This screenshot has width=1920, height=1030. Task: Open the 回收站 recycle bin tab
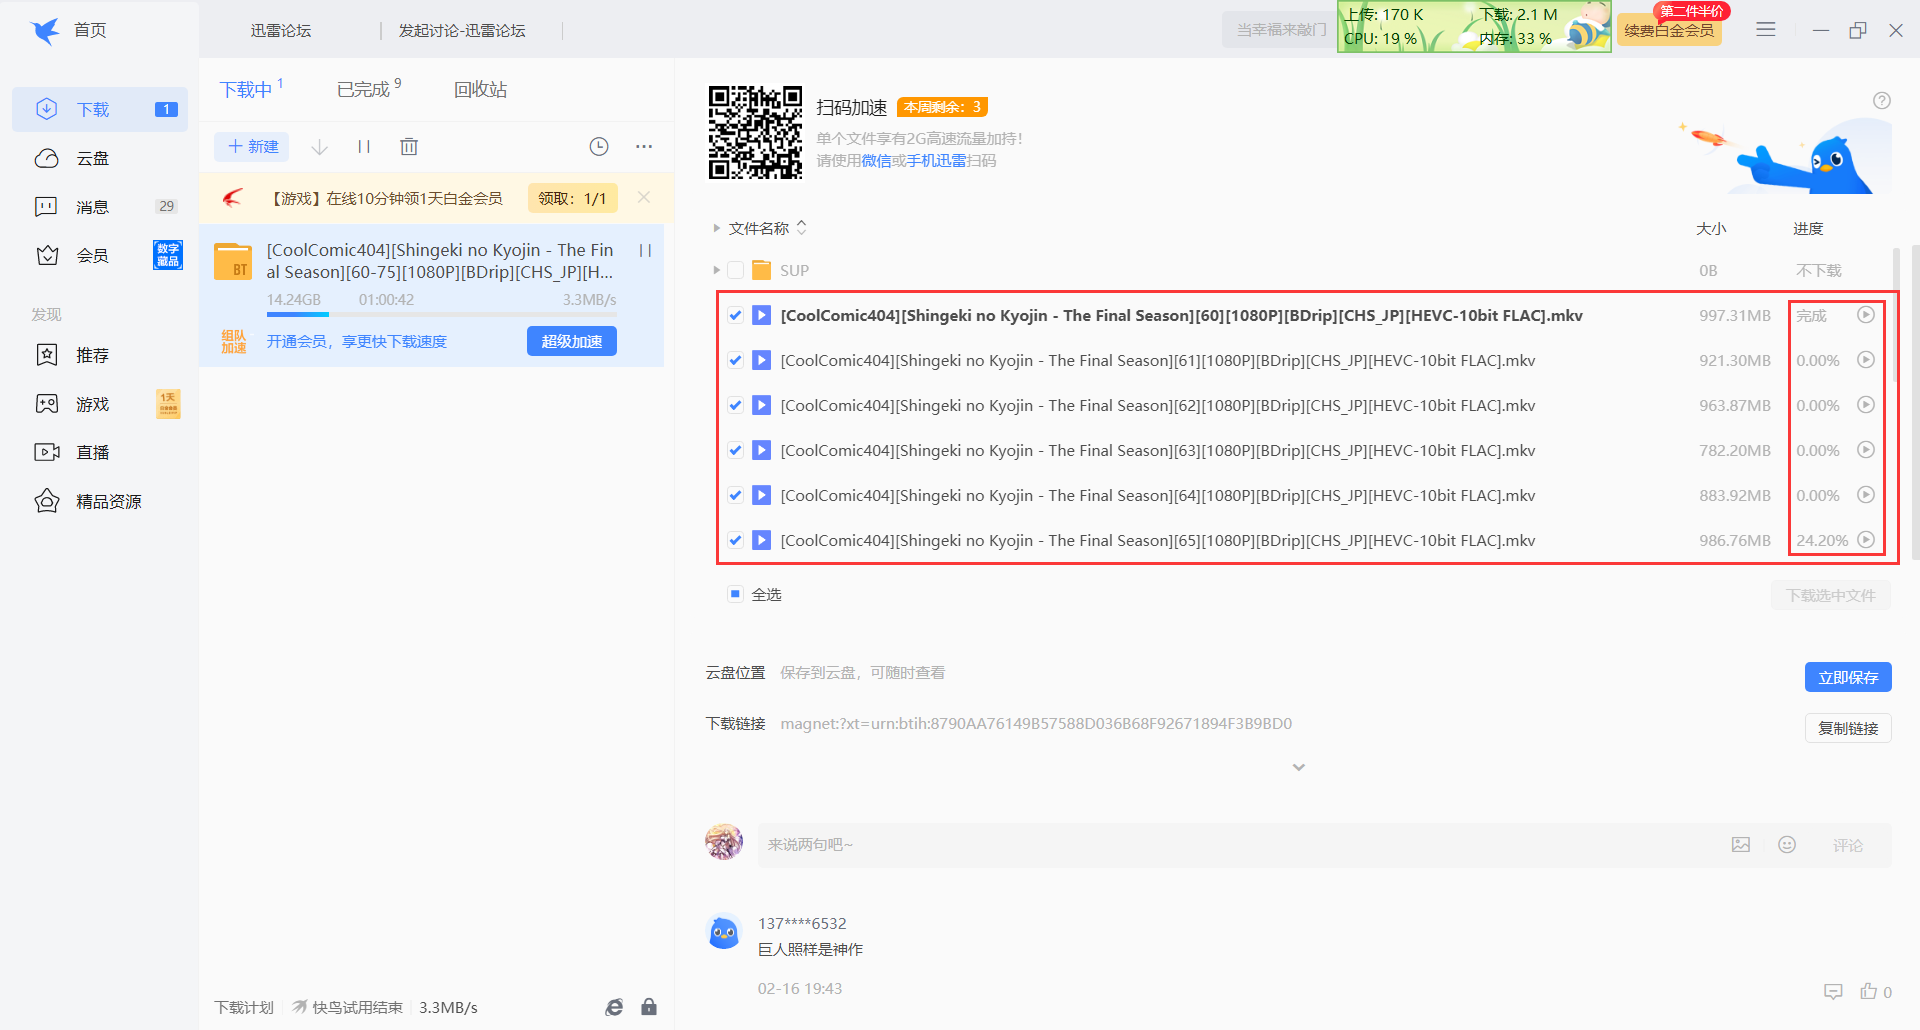pyautogui.click(x=480, y=90)
